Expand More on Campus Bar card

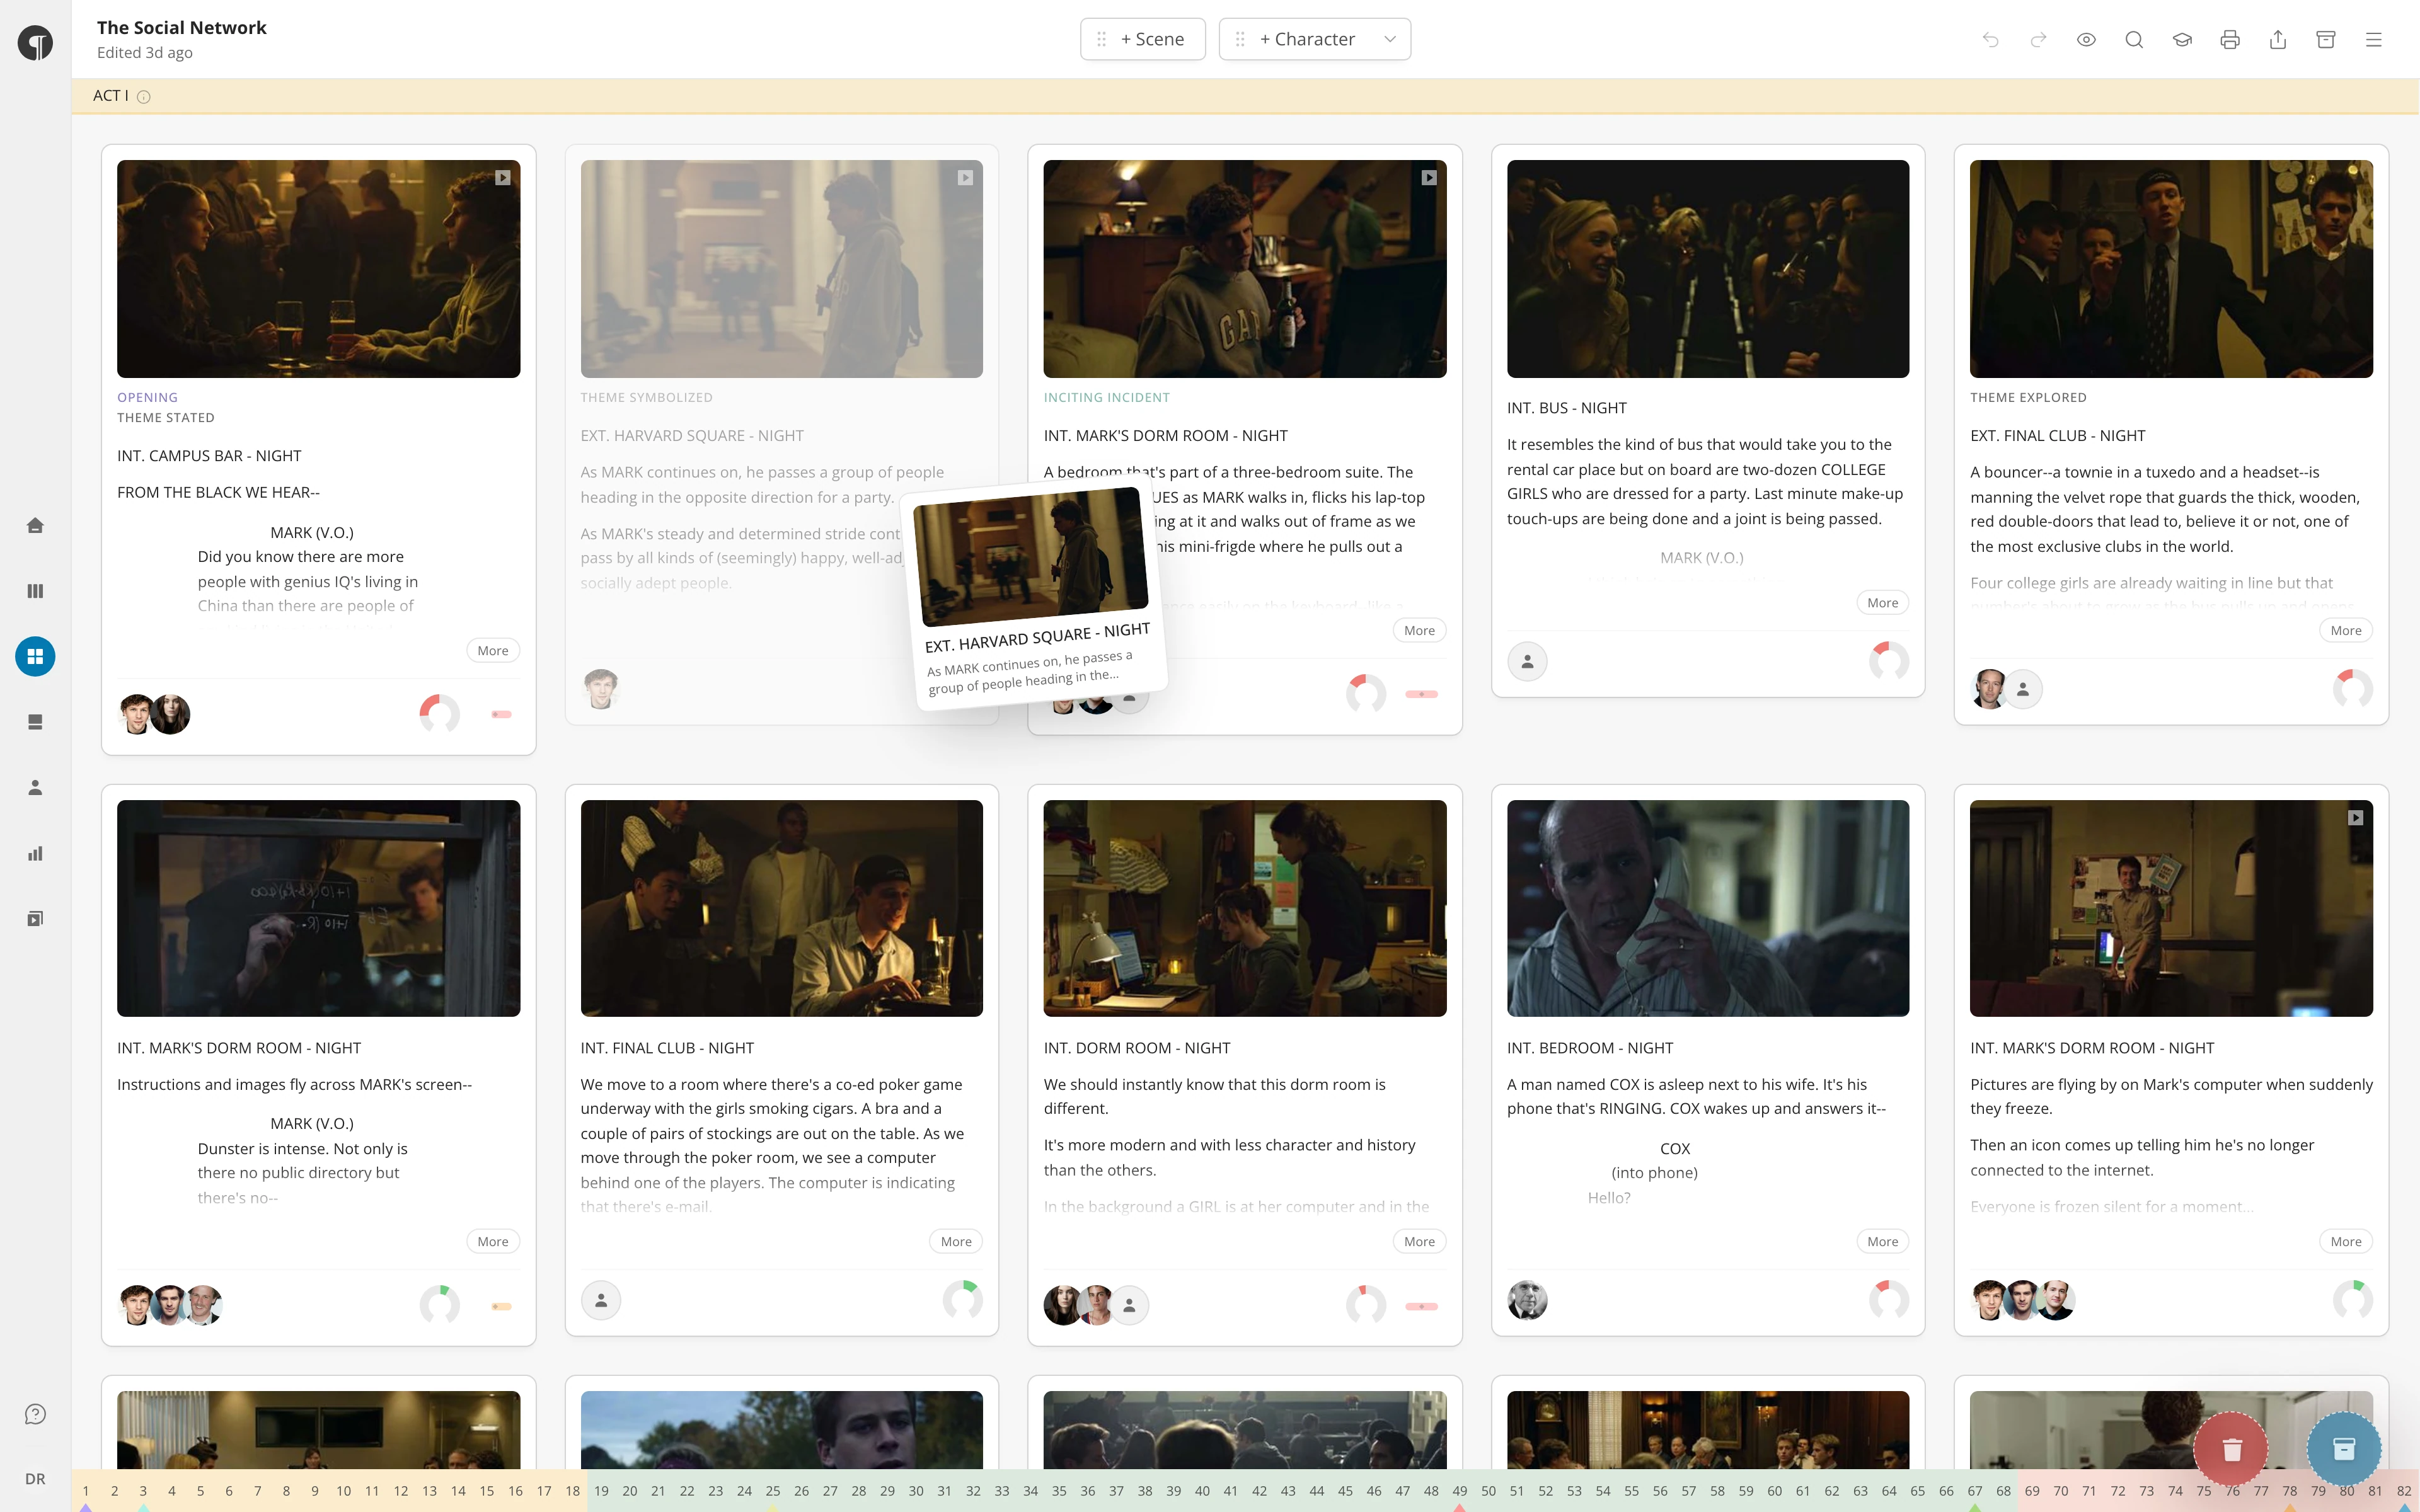(x=493, y=651)
